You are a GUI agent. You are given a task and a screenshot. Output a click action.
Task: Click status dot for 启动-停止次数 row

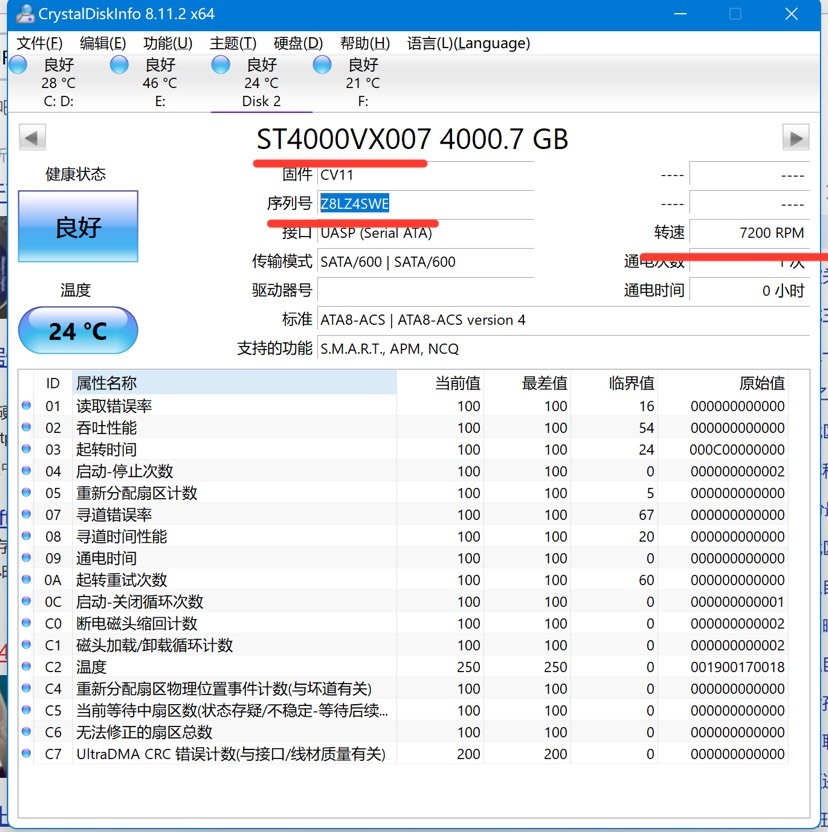(x=26, y=471)
